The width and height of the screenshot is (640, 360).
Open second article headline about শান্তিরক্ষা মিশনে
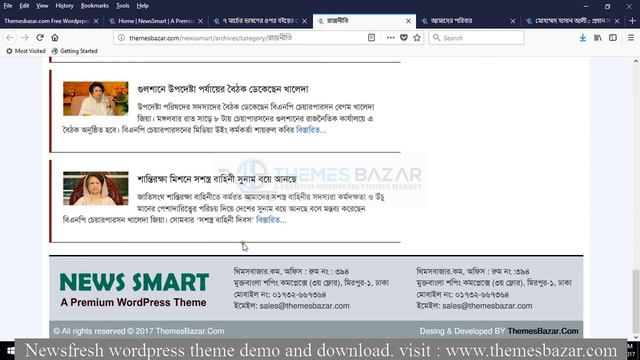pos(217,179)
